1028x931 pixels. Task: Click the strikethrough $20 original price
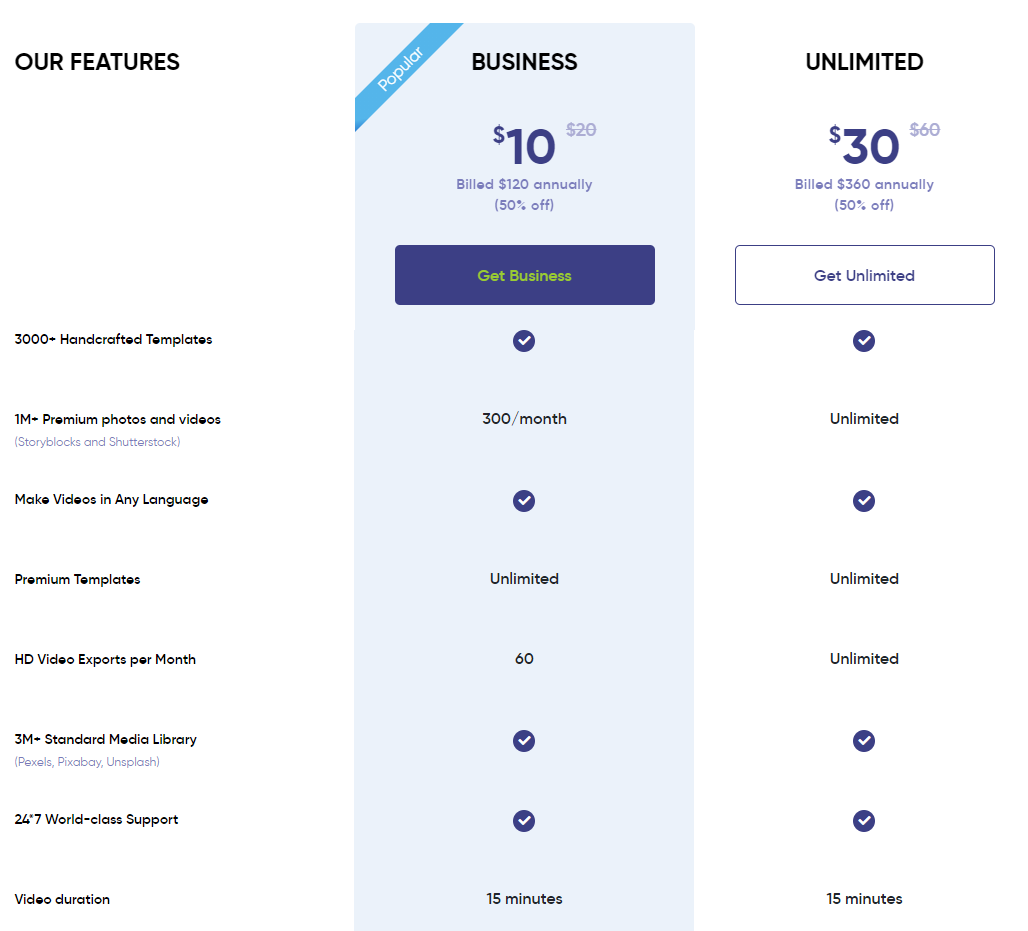point(581,130)
